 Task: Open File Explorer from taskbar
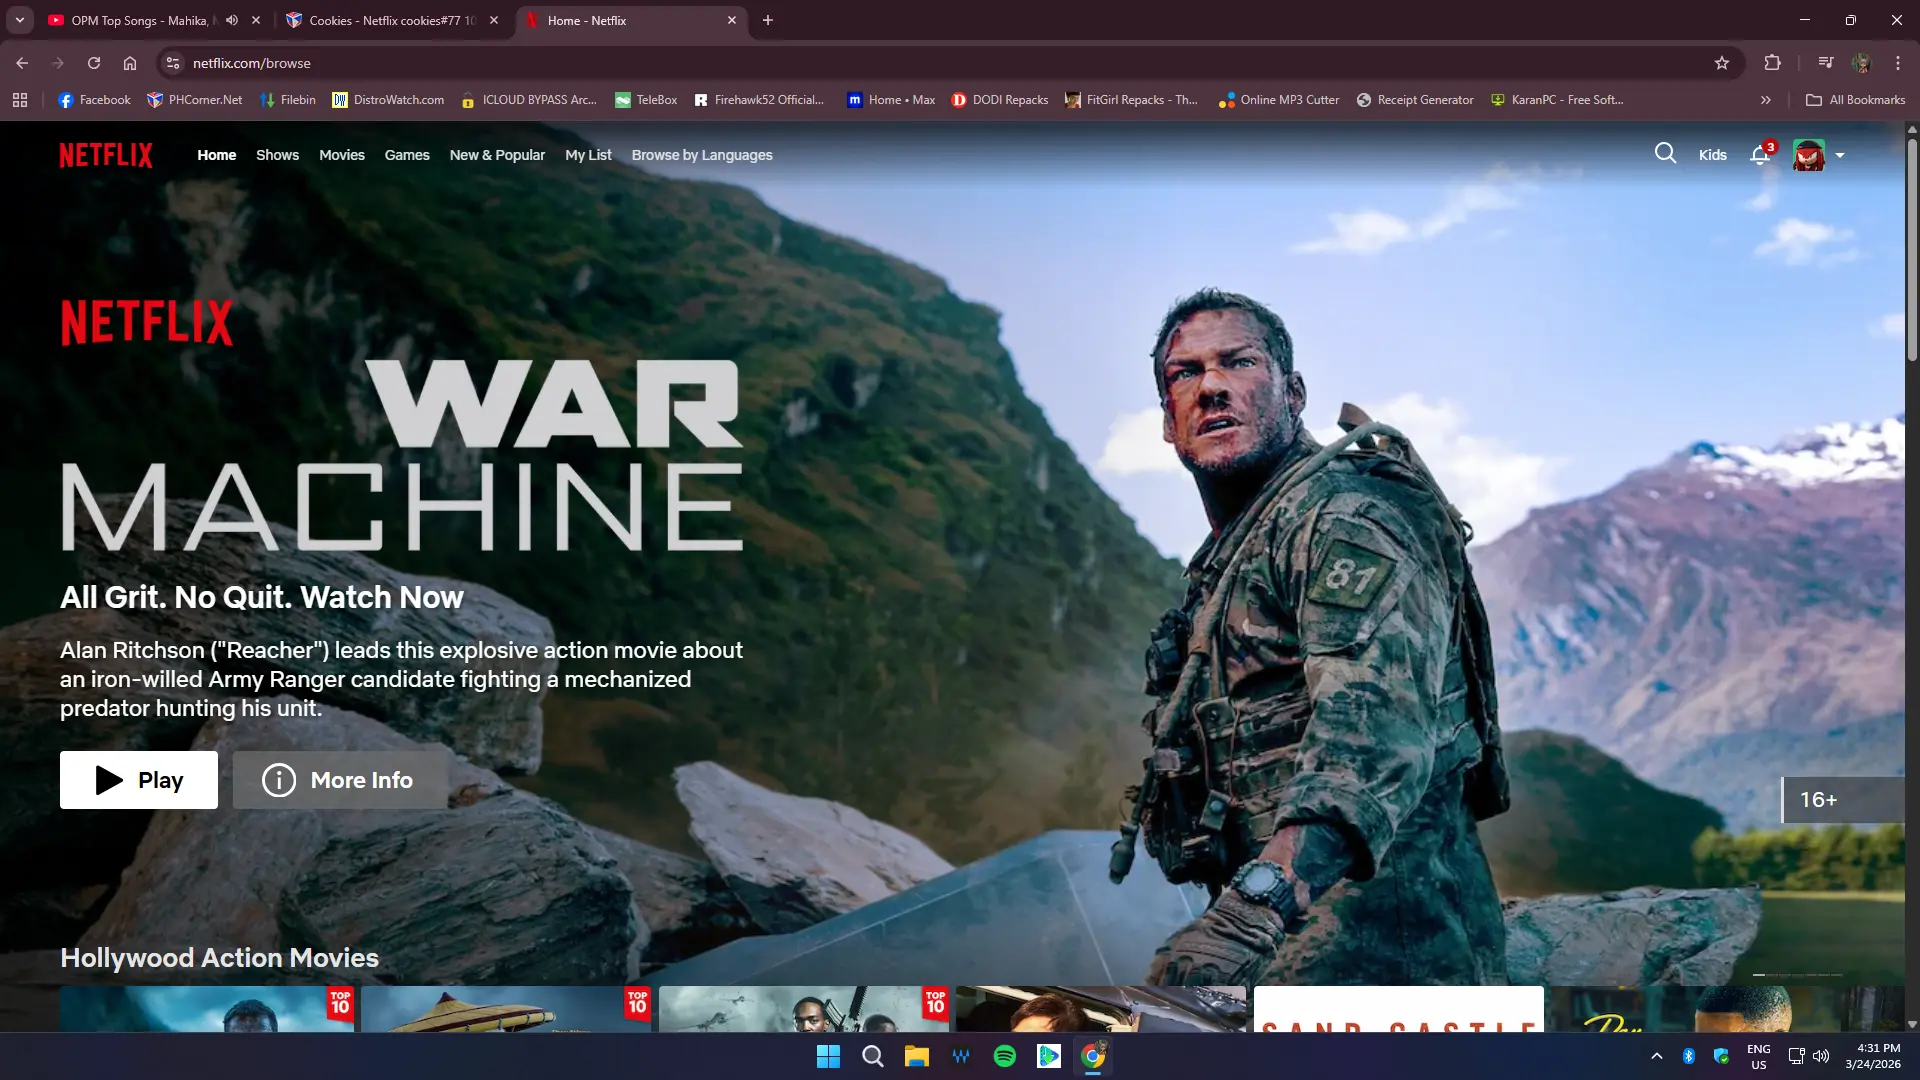(x=916, y=1056)
